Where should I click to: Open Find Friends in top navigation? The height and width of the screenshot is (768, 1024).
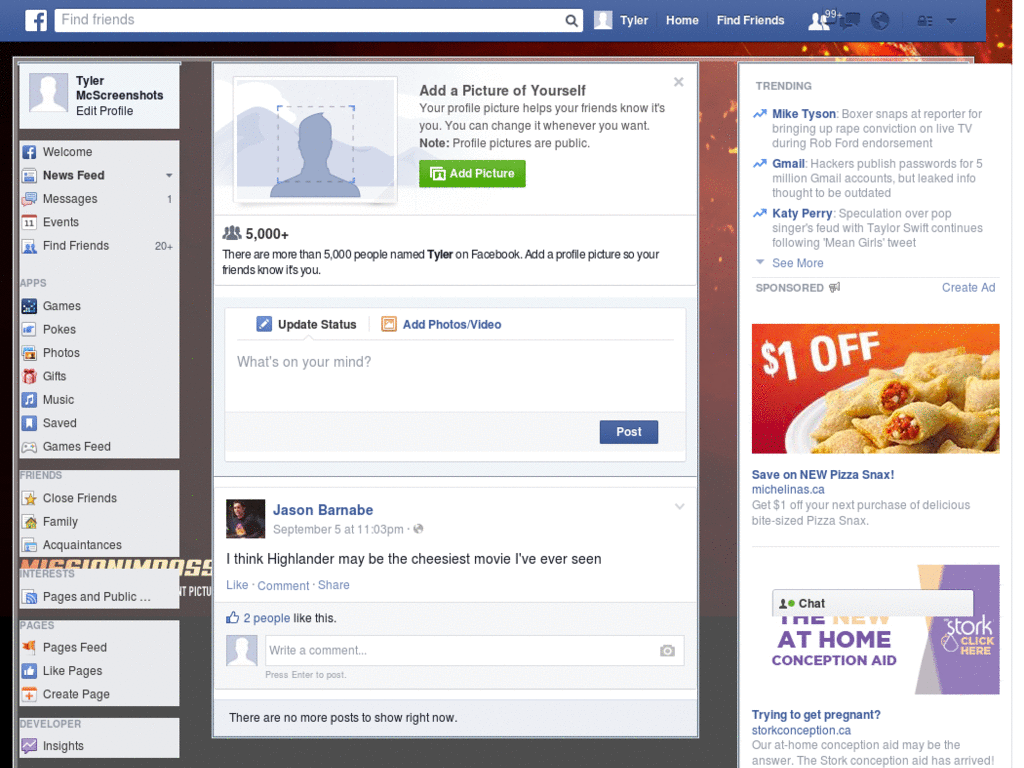750,20
